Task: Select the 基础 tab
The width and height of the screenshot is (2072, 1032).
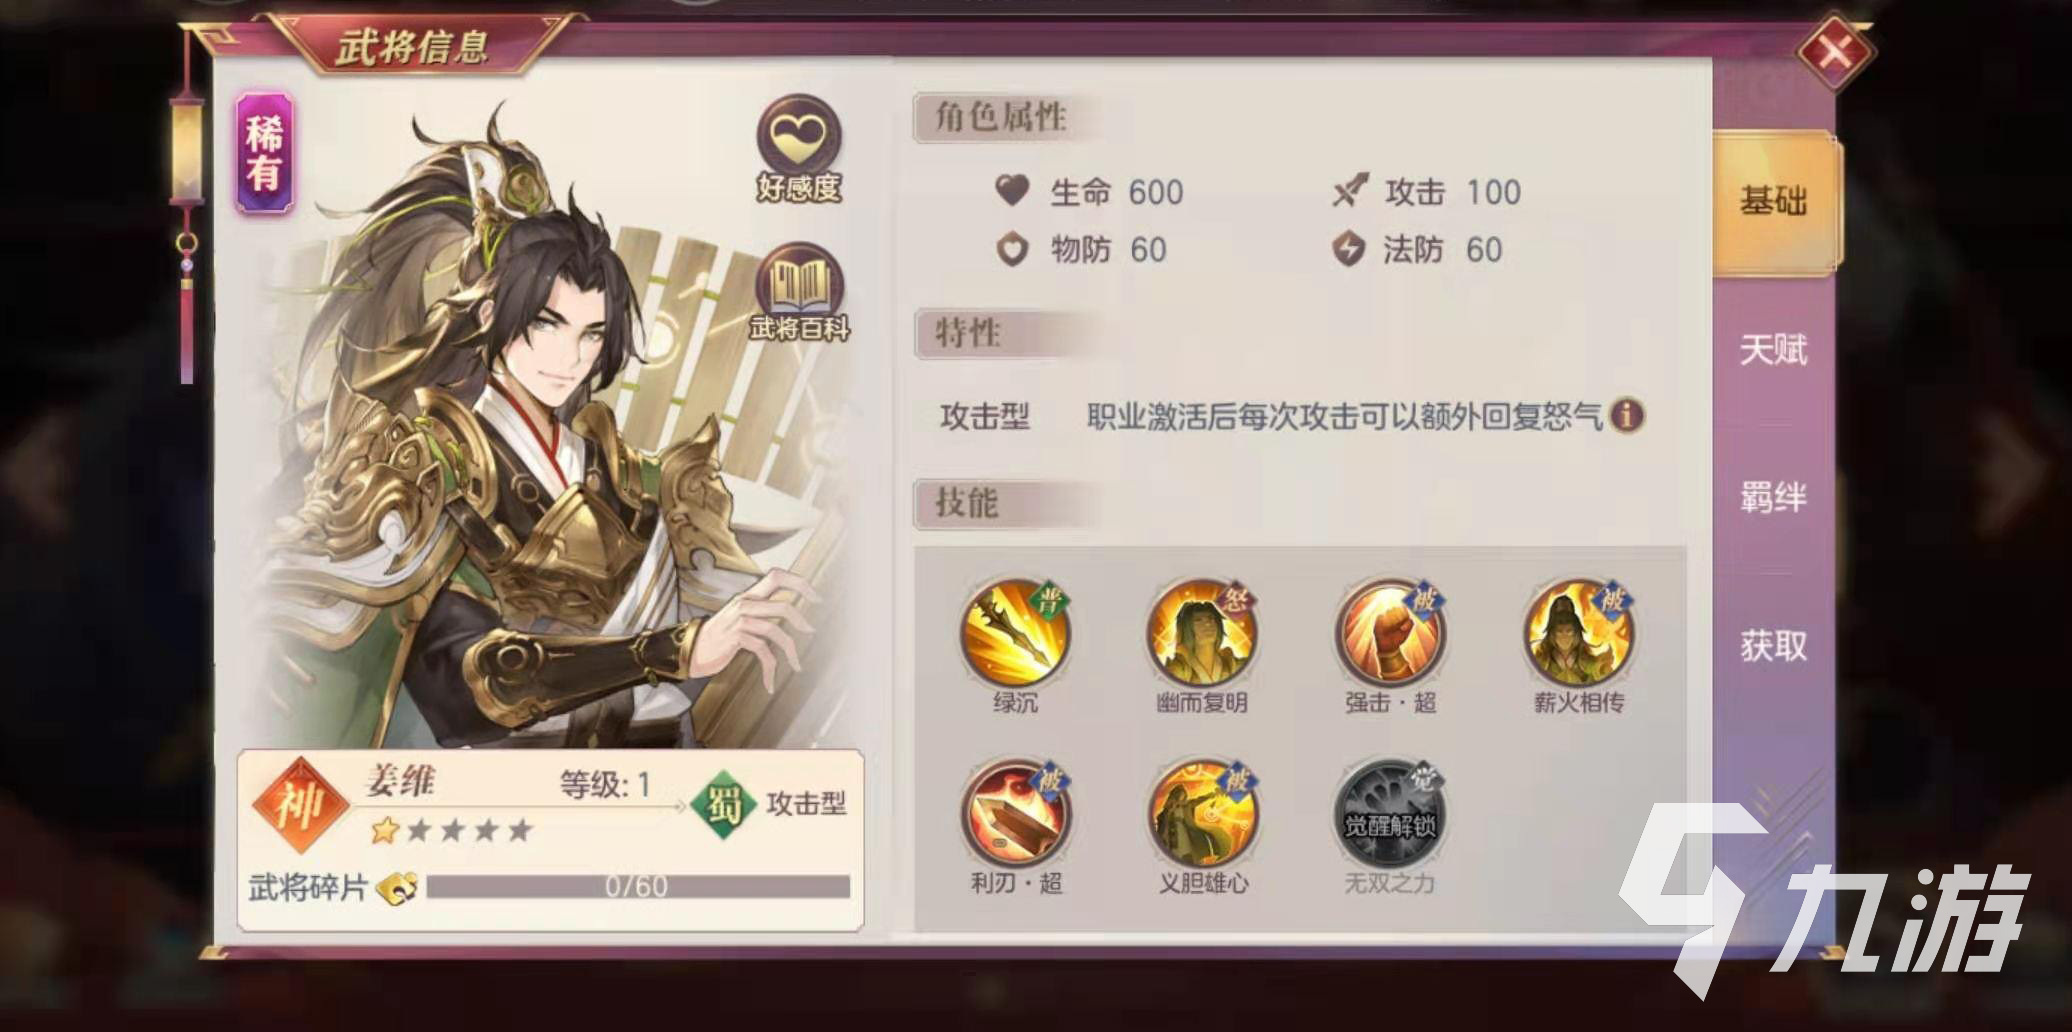Action: [x=1775, y=202]
